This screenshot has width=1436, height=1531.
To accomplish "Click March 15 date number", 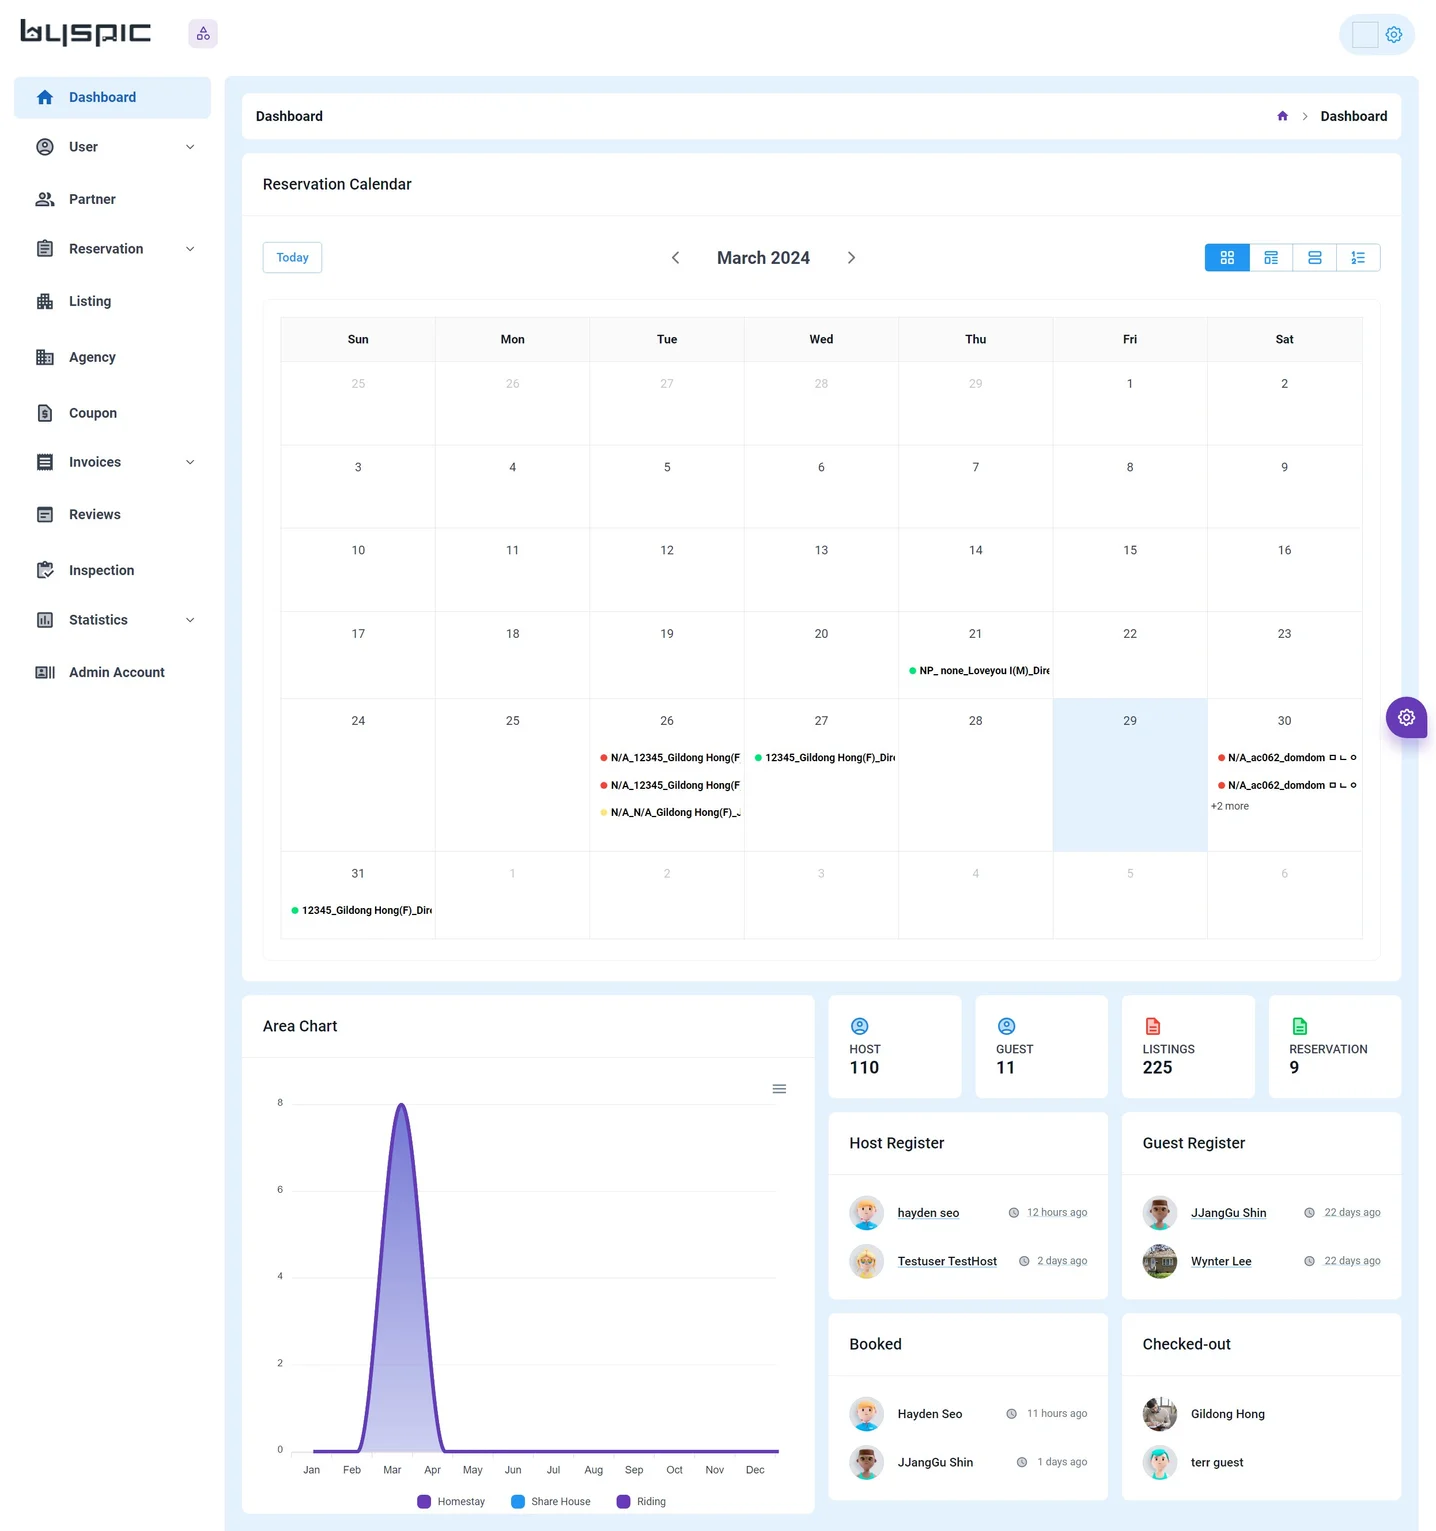I will coord(1130,550).
